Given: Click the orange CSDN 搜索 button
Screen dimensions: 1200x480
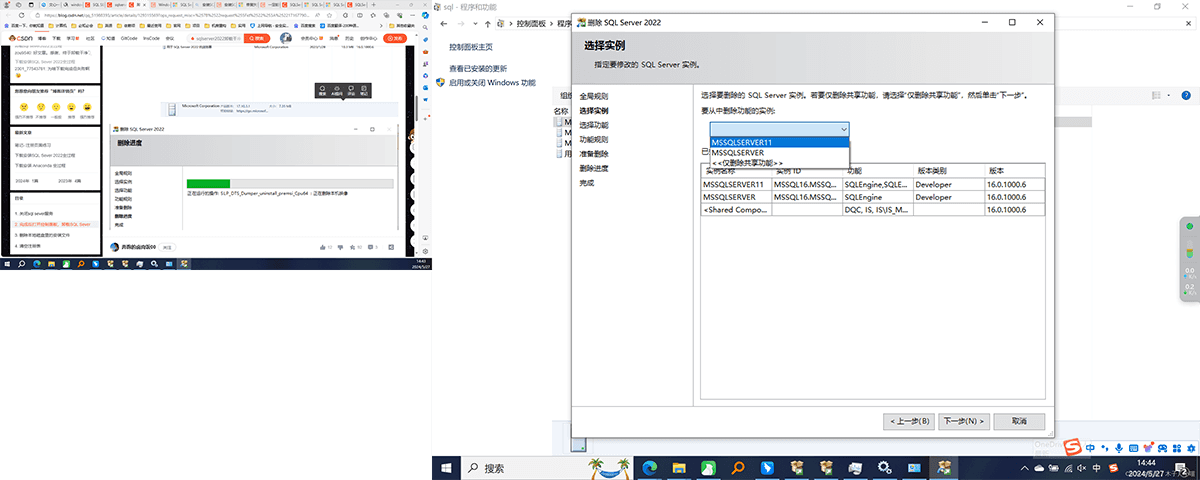Looking at the screenshot, I should [255, 38].
